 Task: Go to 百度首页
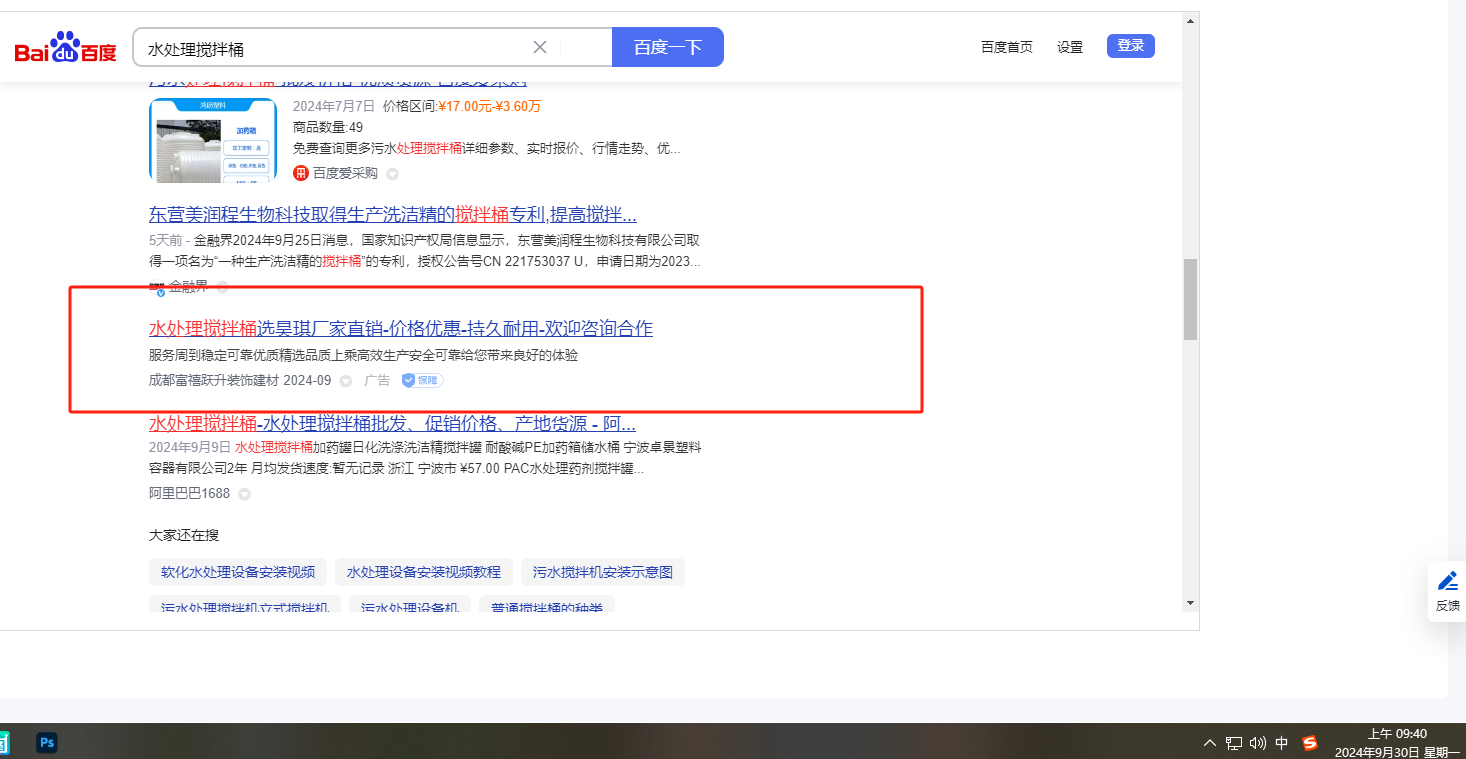point(1006,47)
